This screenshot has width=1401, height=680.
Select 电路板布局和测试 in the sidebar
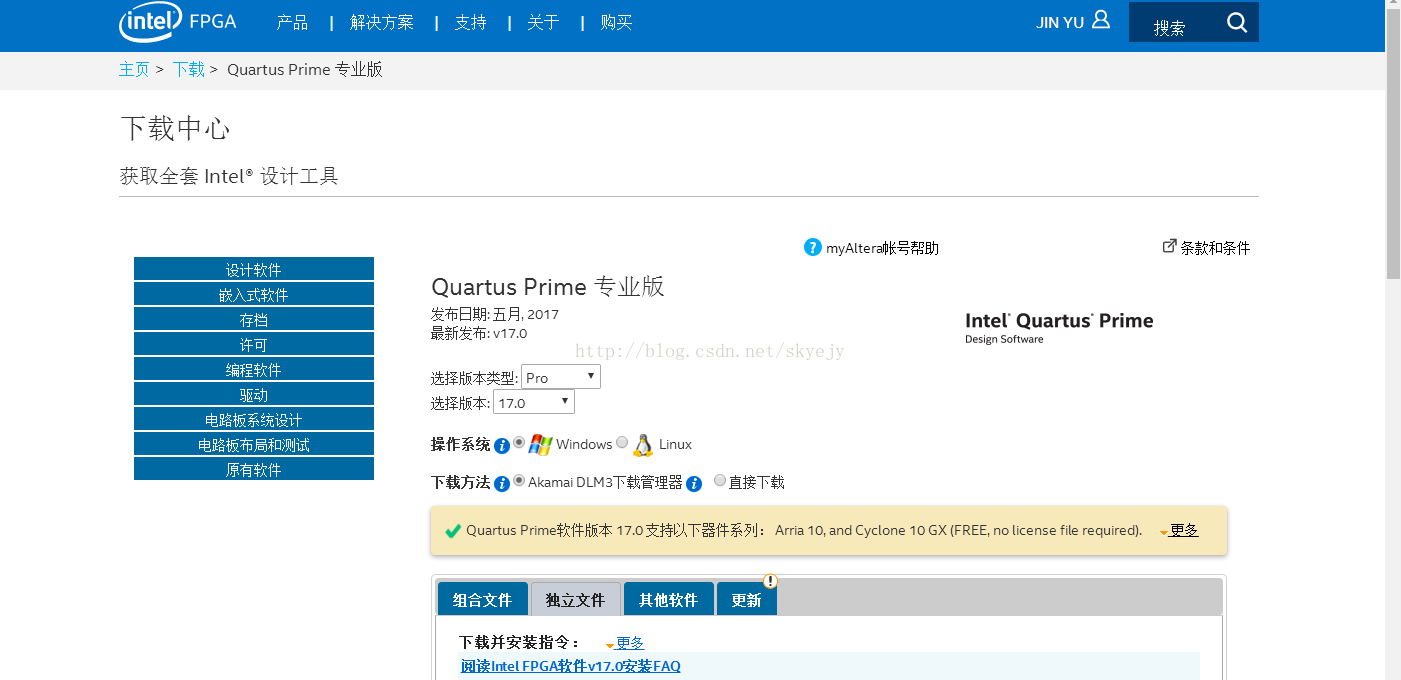(254, 444)
